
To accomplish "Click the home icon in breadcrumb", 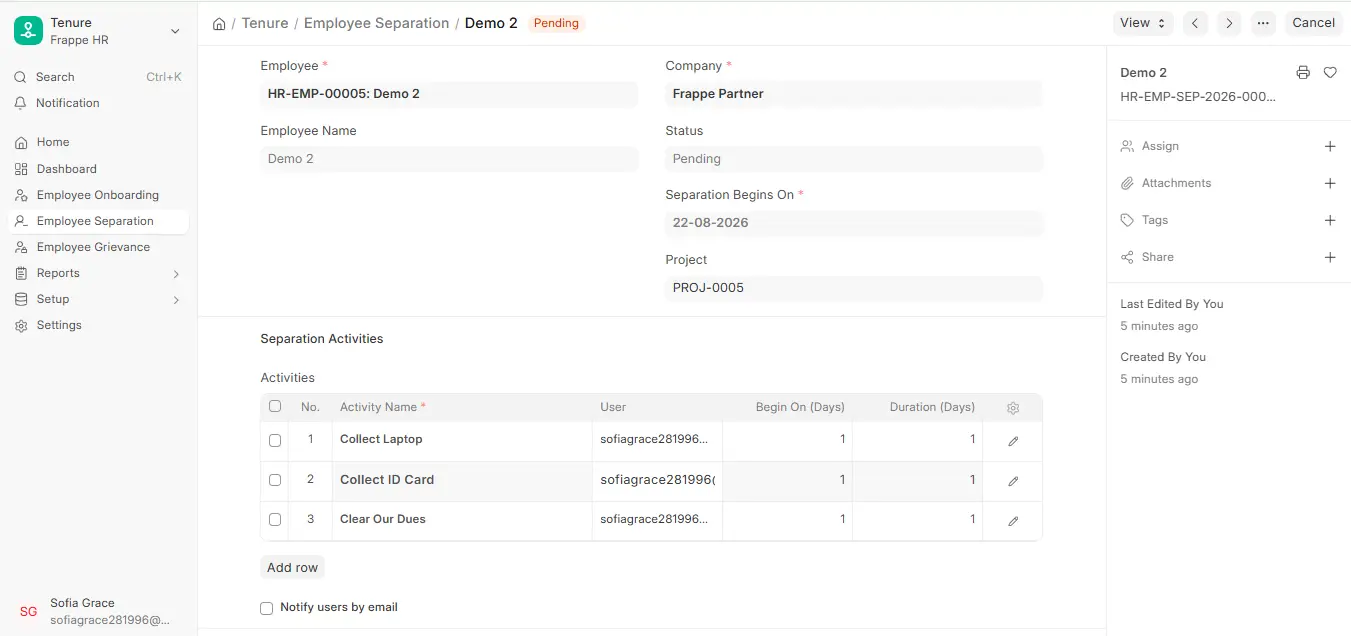I will (x=219, y=23).
